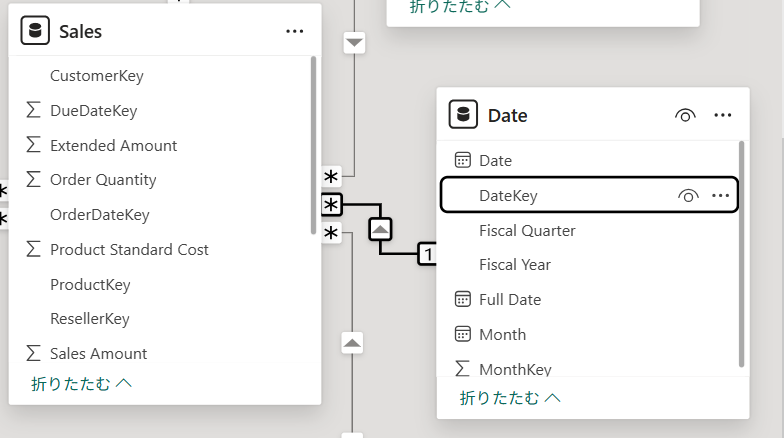
Task: Click the sigma icon beside Extended Amount
Action: click(x=34, y=145)
